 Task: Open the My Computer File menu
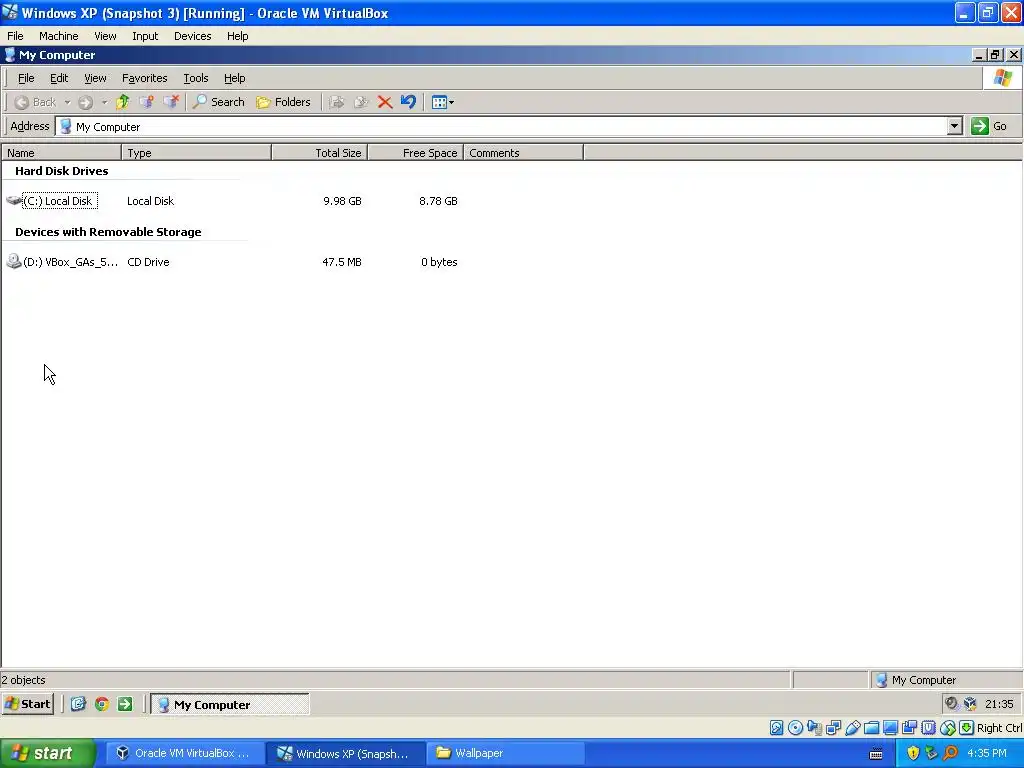tap(26, 78)
